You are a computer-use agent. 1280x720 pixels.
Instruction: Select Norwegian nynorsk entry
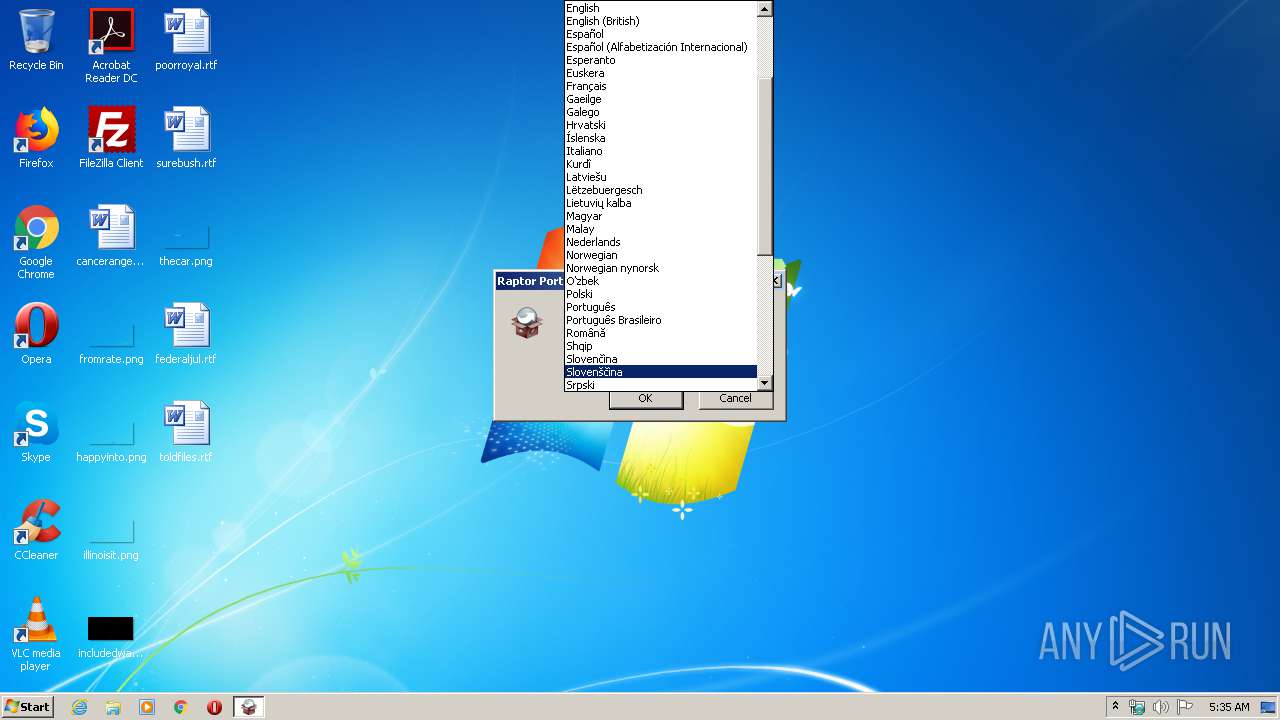click(661, 268)
